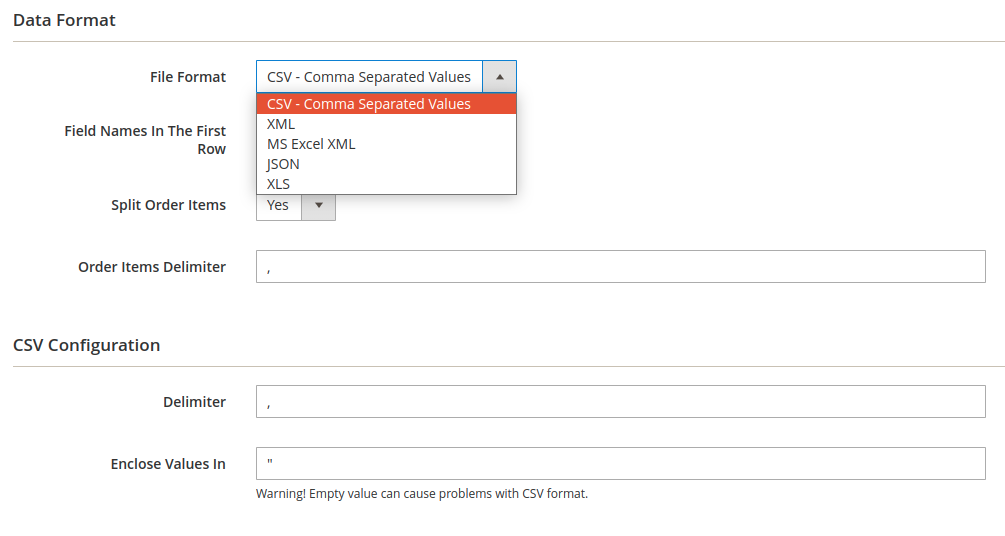Click into the CSV Delimiter input field
This screenshot has width=1005, height=536.
click(x=620, y=401)
